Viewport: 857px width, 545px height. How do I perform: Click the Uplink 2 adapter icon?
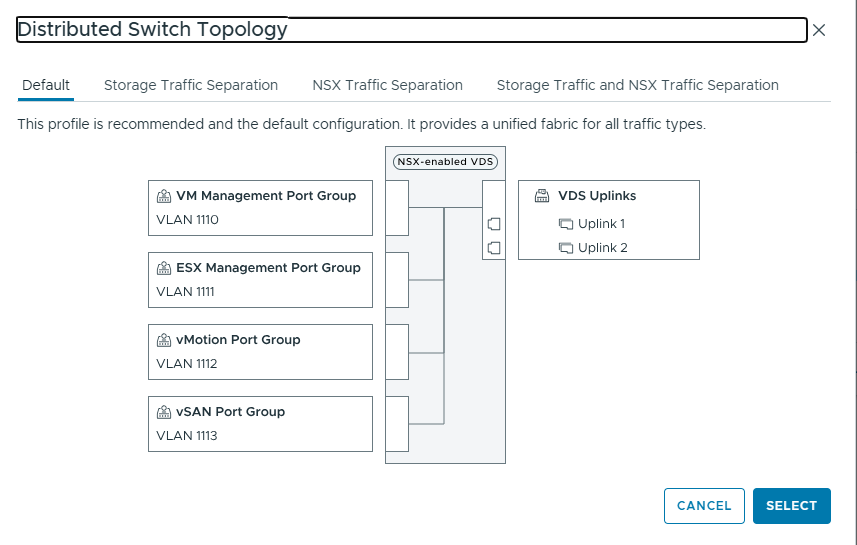click(566, 248)
